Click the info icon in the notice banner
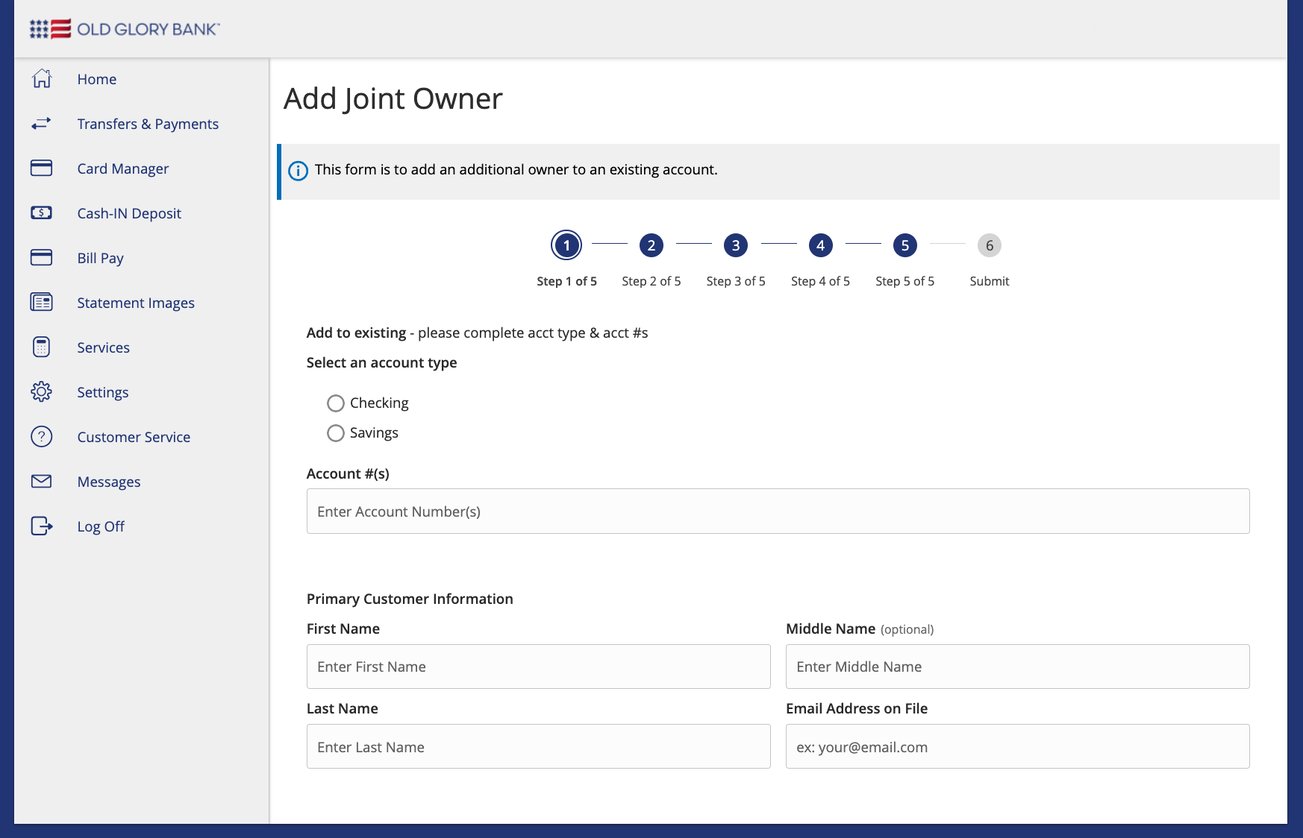The height and width of the screenshot is (838, 1303). coord(297,170)
